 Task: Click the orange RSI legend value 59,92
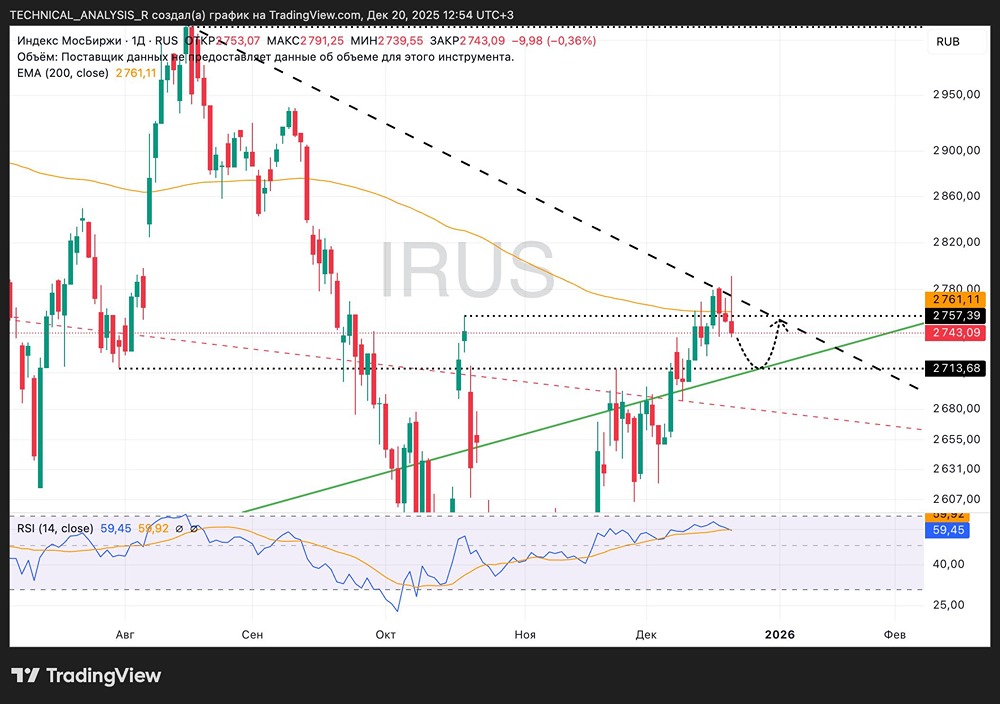pyautogui.click(x=153, y=528)
